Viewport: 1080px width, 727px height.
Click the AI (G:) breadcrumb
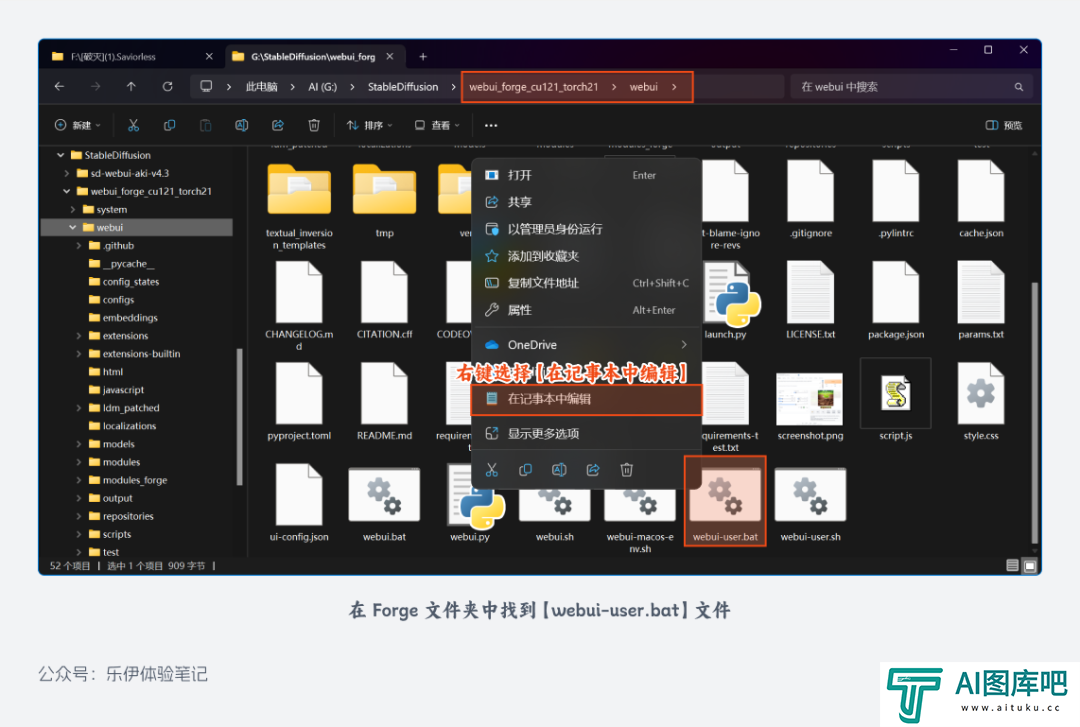pos(322,87)
